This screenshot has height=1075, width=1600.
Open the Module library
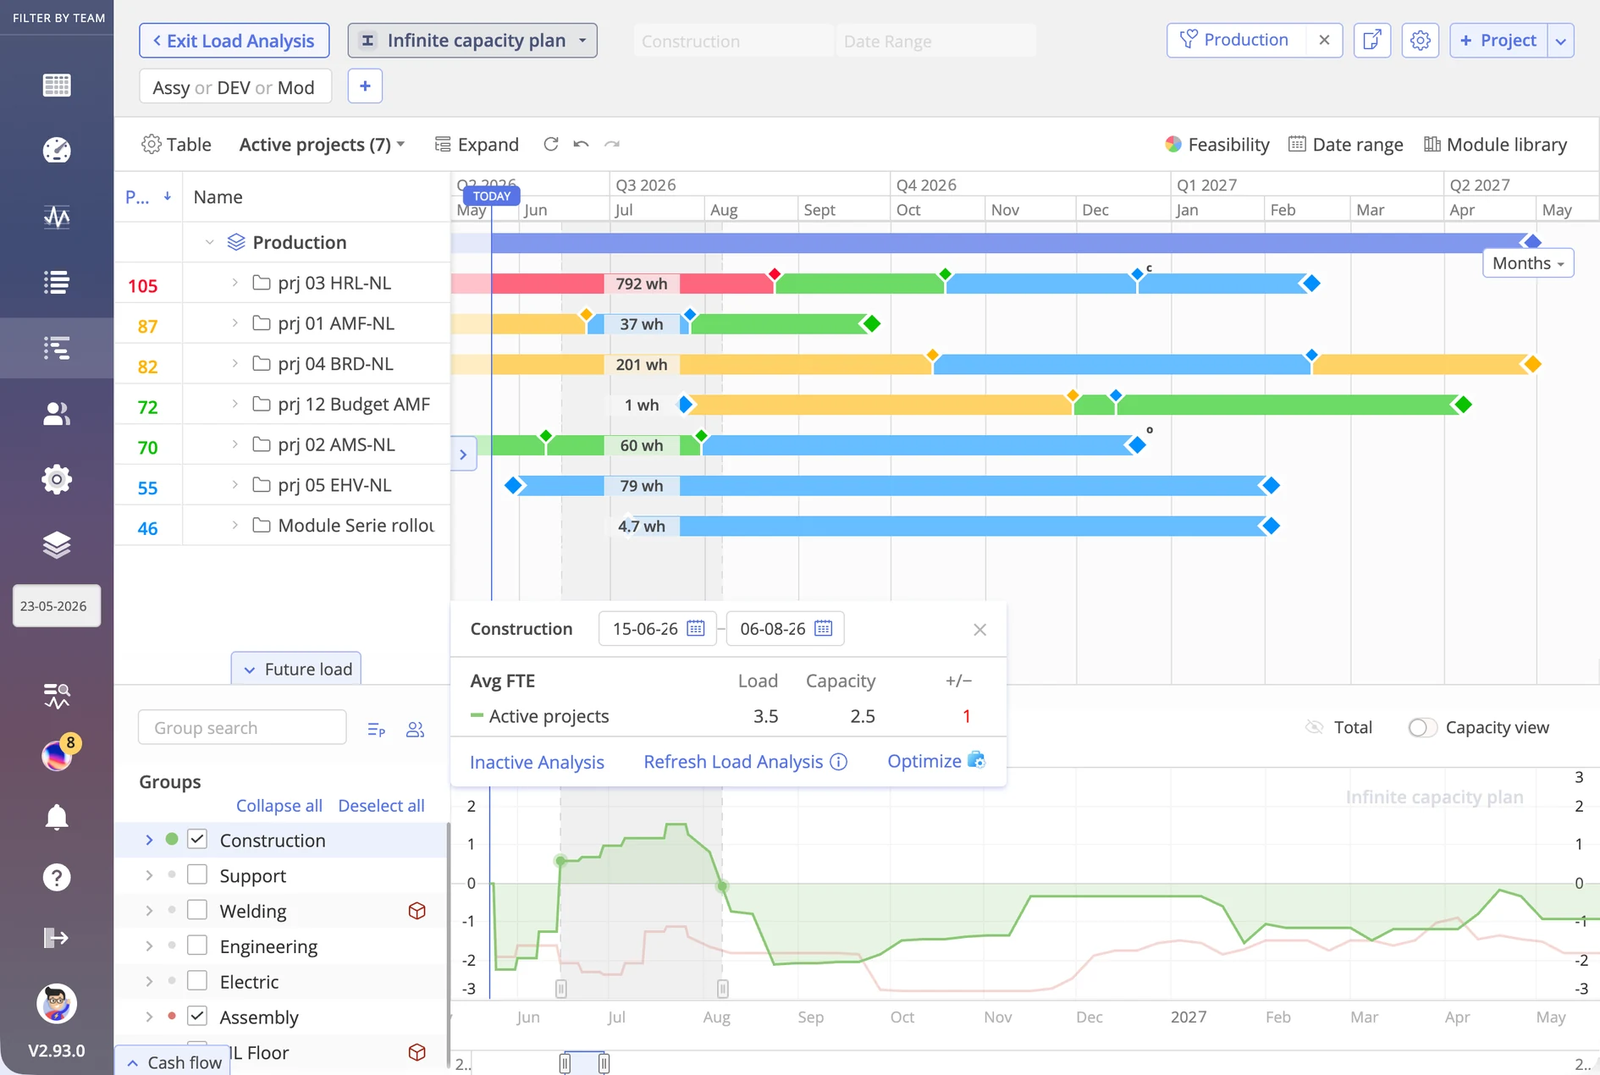coord(1495,144)
